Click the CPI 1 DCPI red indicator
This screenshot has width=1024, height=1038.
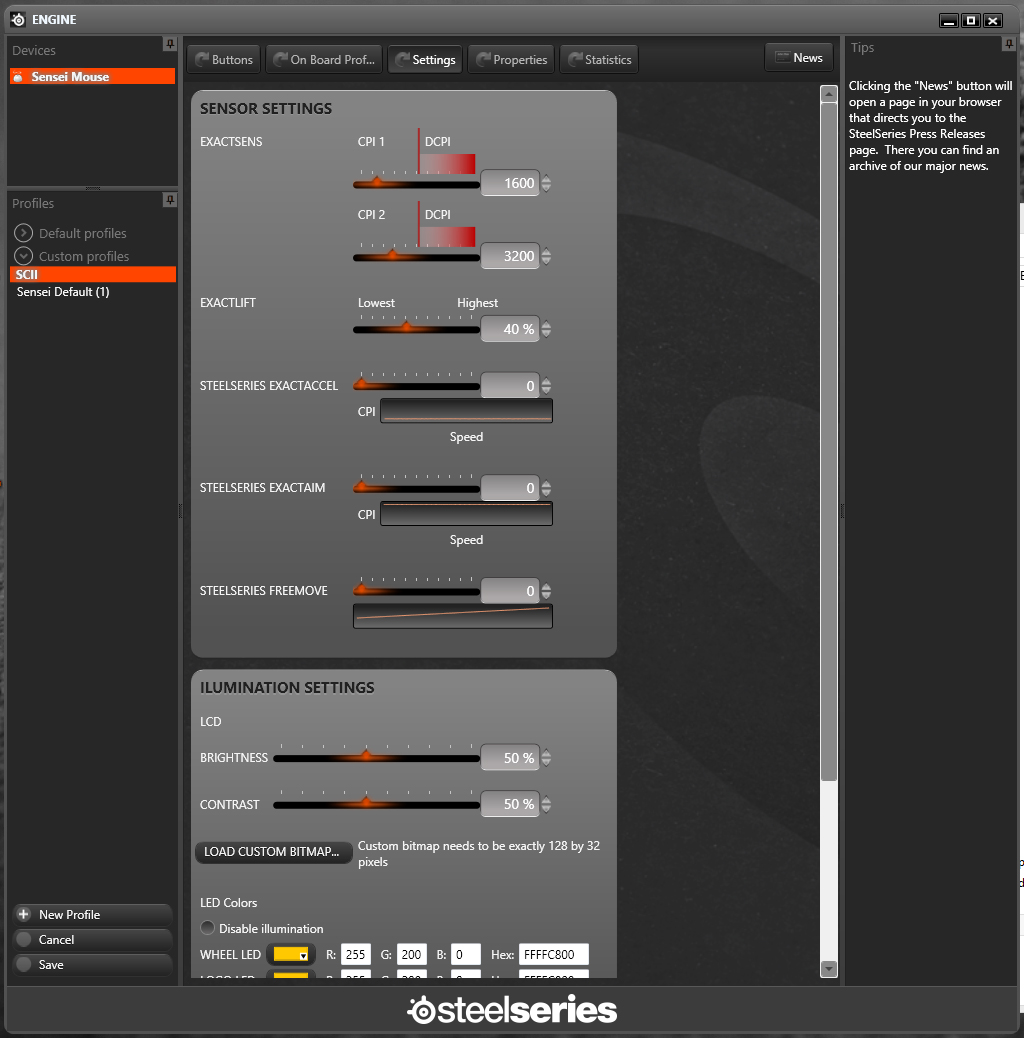[x=447, y=164]
